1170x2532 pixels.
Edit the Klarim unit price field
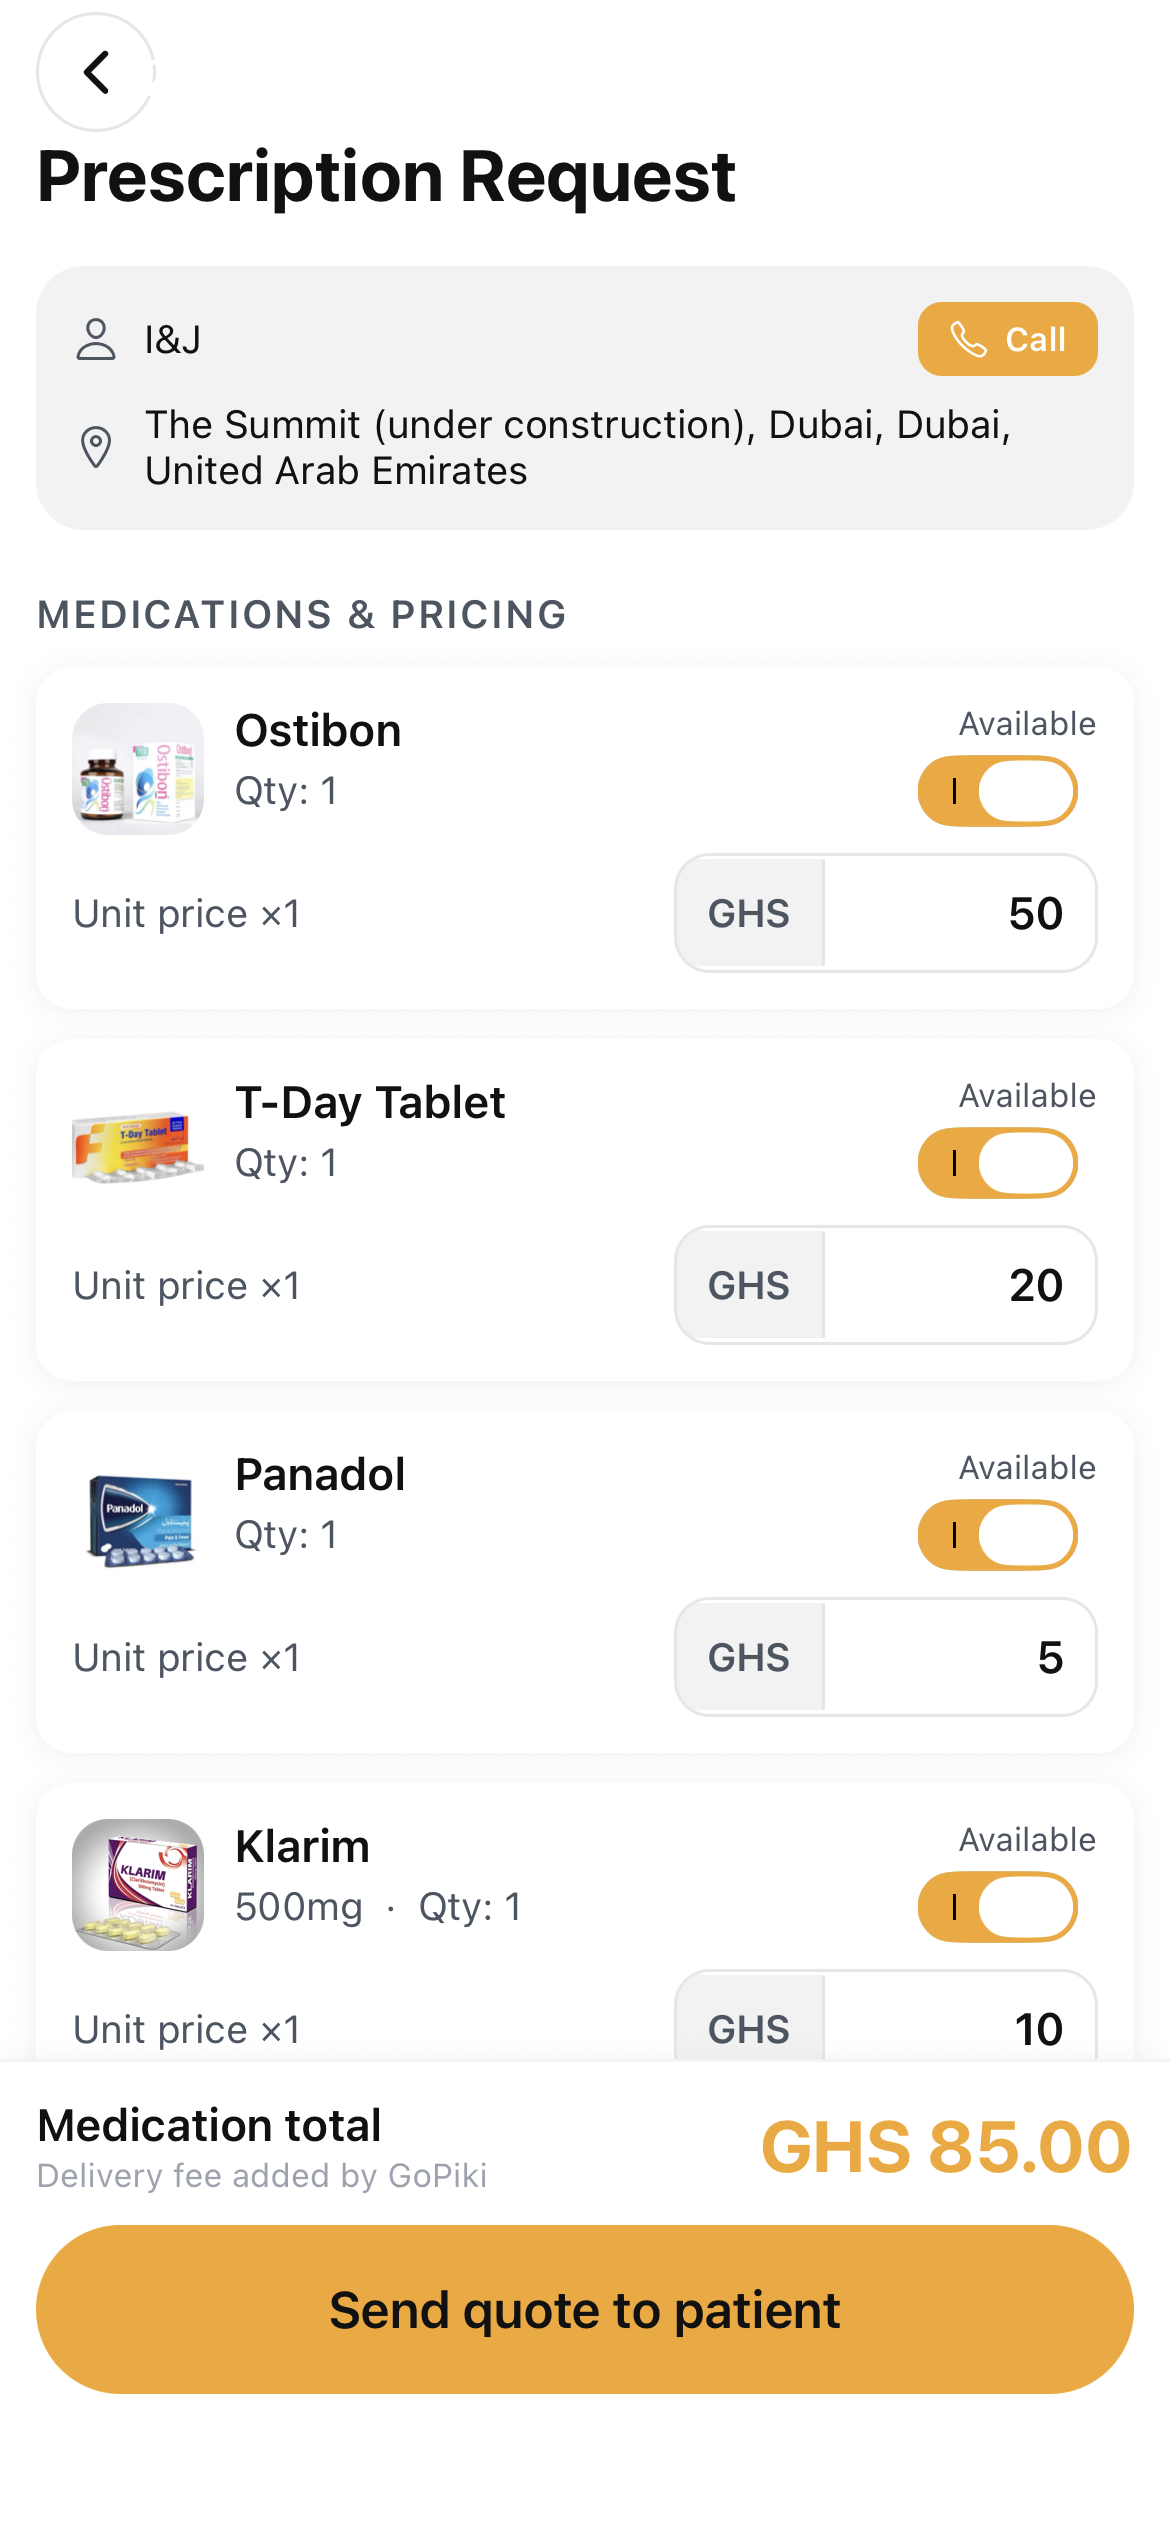[x=960, y=2016]
